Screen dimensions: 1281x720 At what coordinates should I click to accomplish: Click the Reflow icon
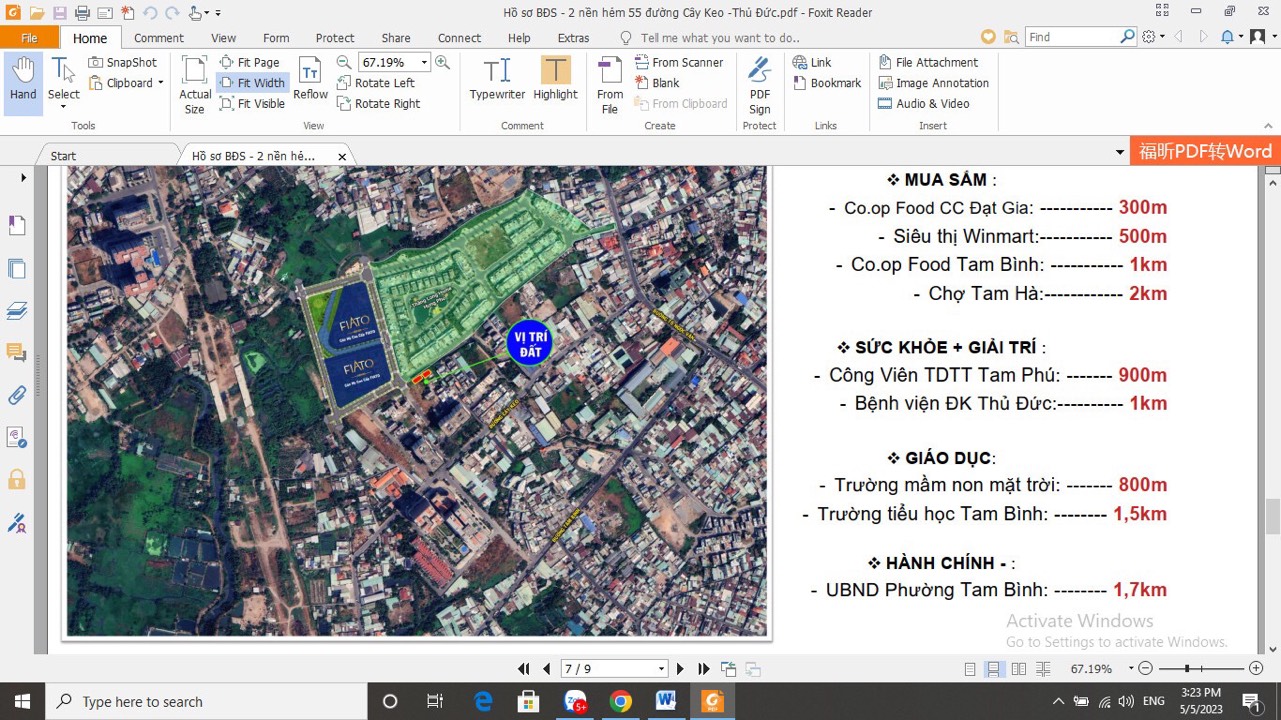click(x=310, y=79)
